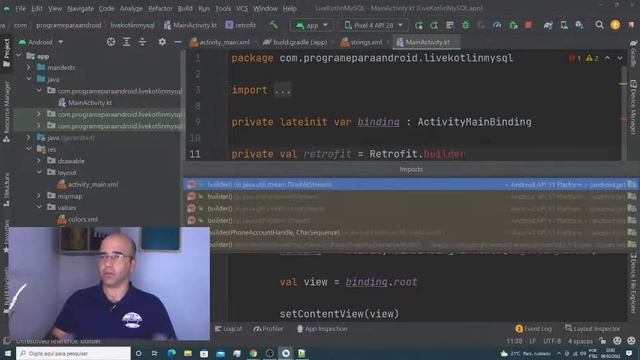Open the SDK Manager icon

point(580,25)
